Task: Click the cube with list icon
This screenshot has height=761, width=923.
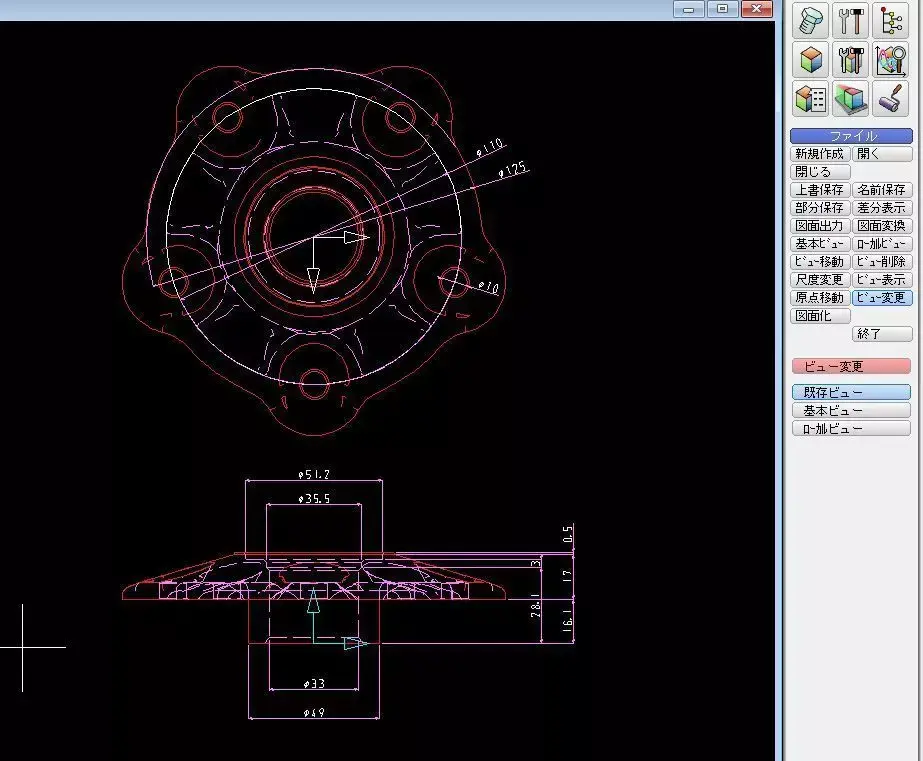Action: point(811,98)
